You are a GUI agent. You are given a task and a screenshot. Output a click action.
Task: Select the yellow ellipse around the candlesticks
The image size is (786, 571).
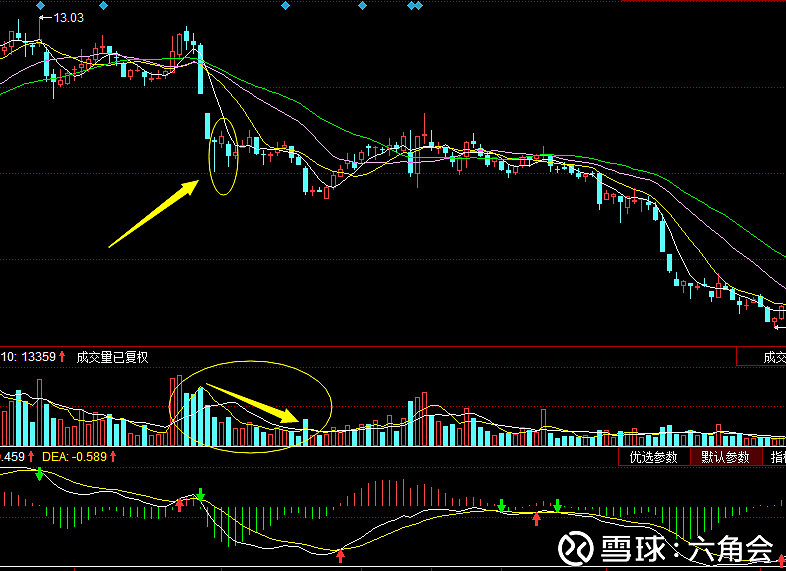pos(224,156)
